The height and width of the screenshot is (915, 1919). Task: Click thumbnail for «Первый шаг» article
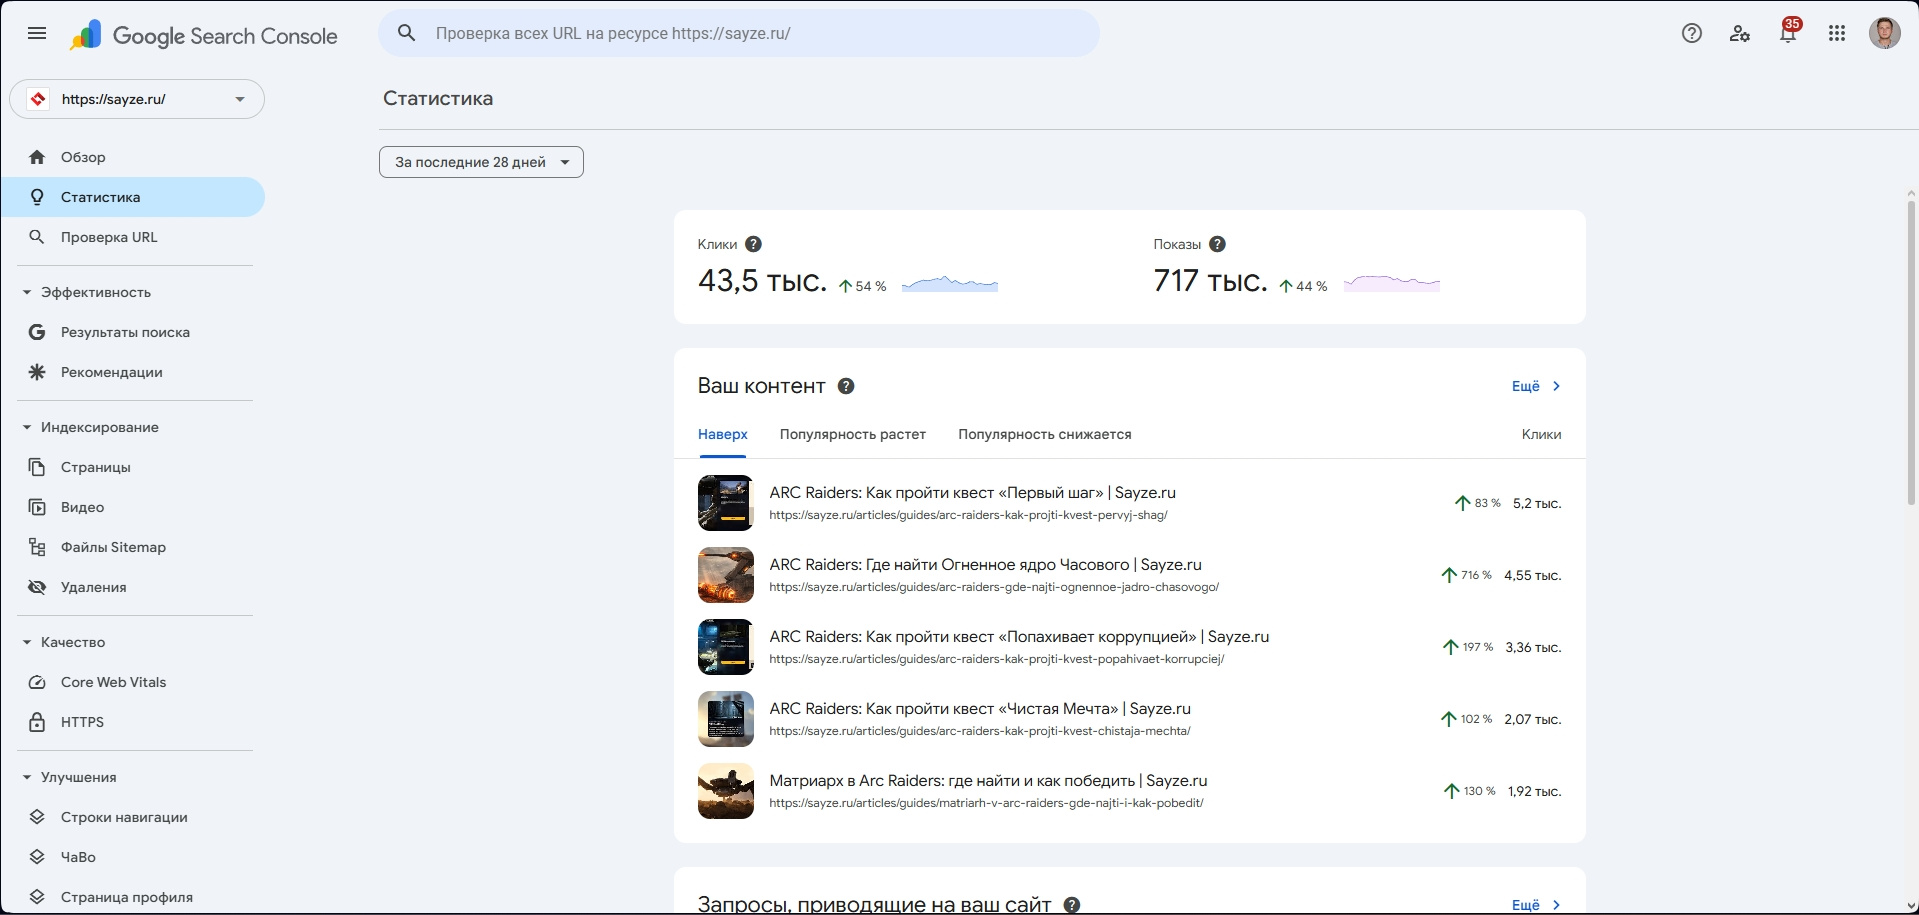[x=726, y=503]
